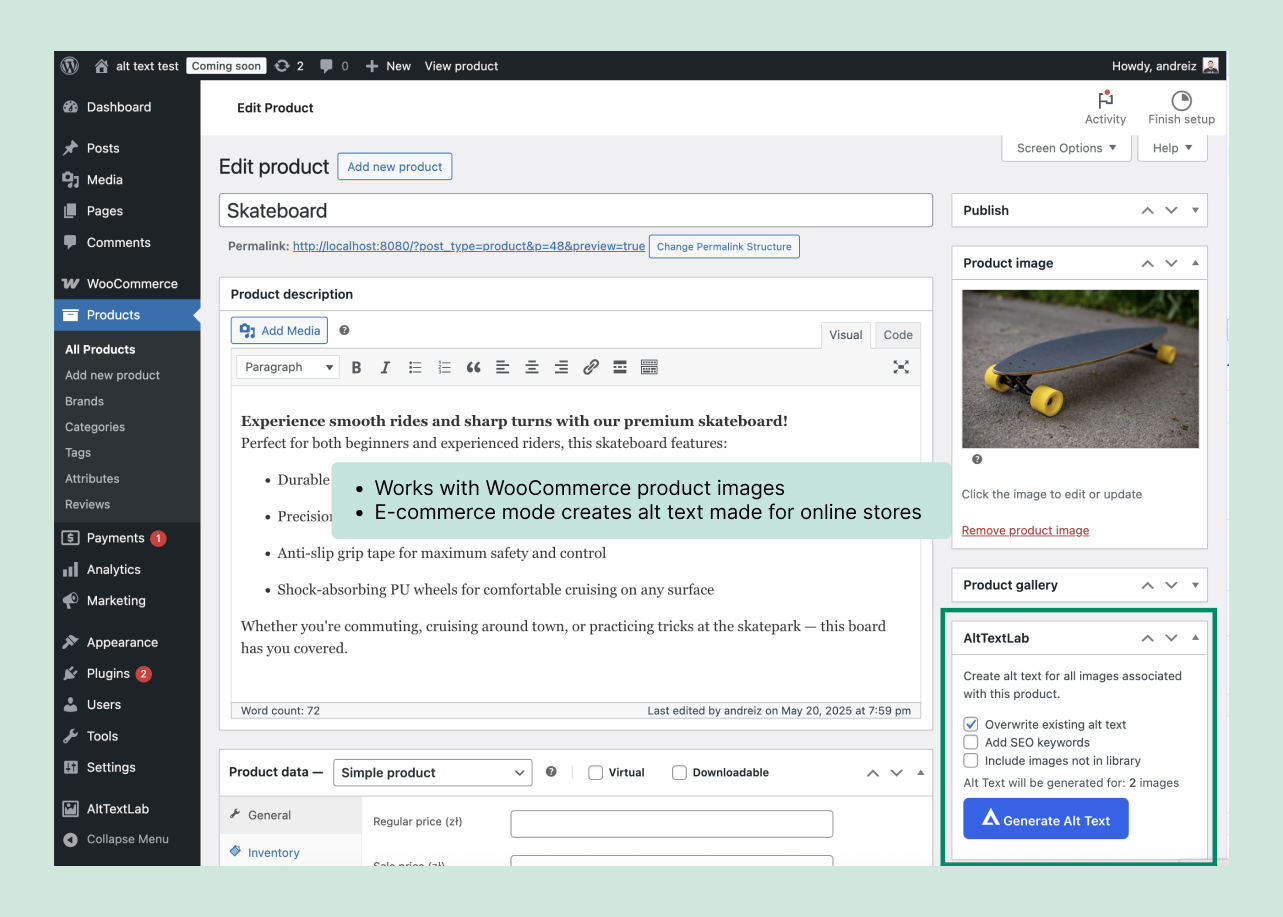
Task: Click the Bold formatting icon
Action: [356, 367]
